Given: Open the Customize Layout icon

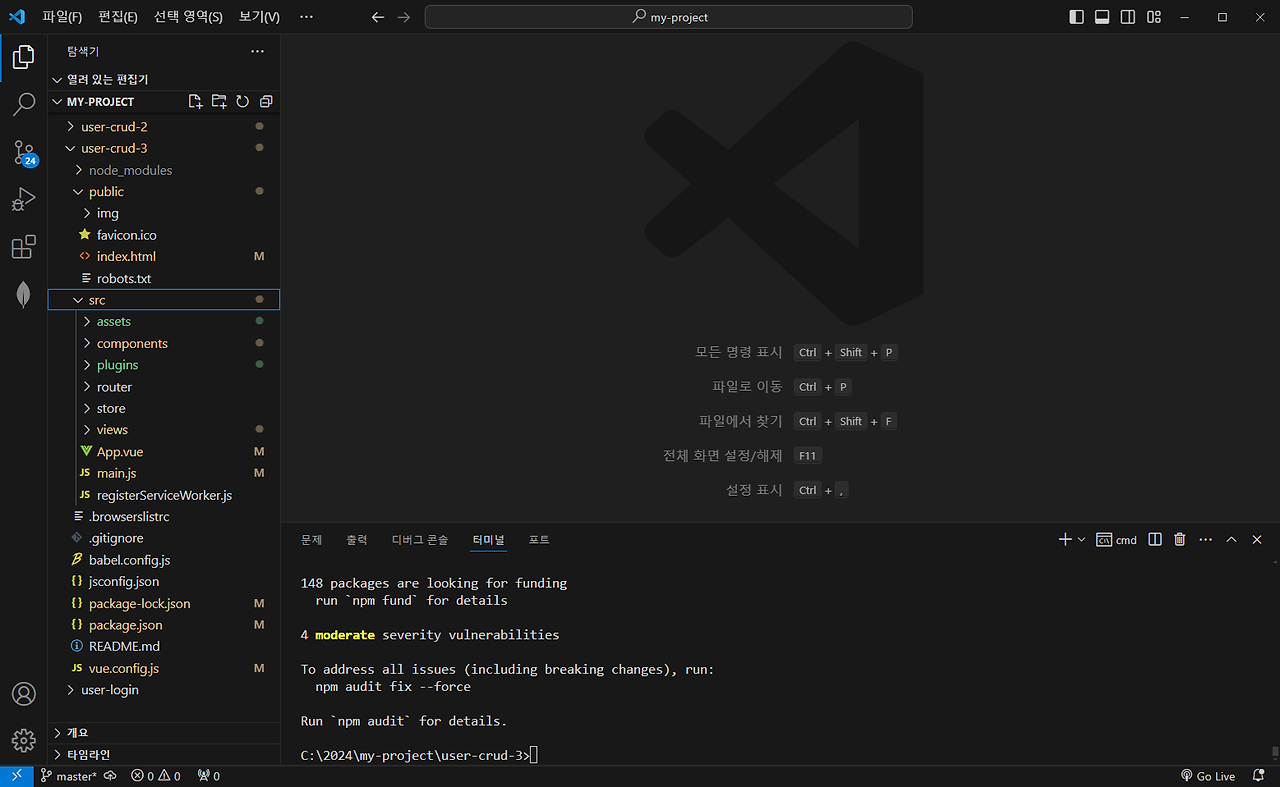Looking at the screenshot, I should coord(1154,17).
